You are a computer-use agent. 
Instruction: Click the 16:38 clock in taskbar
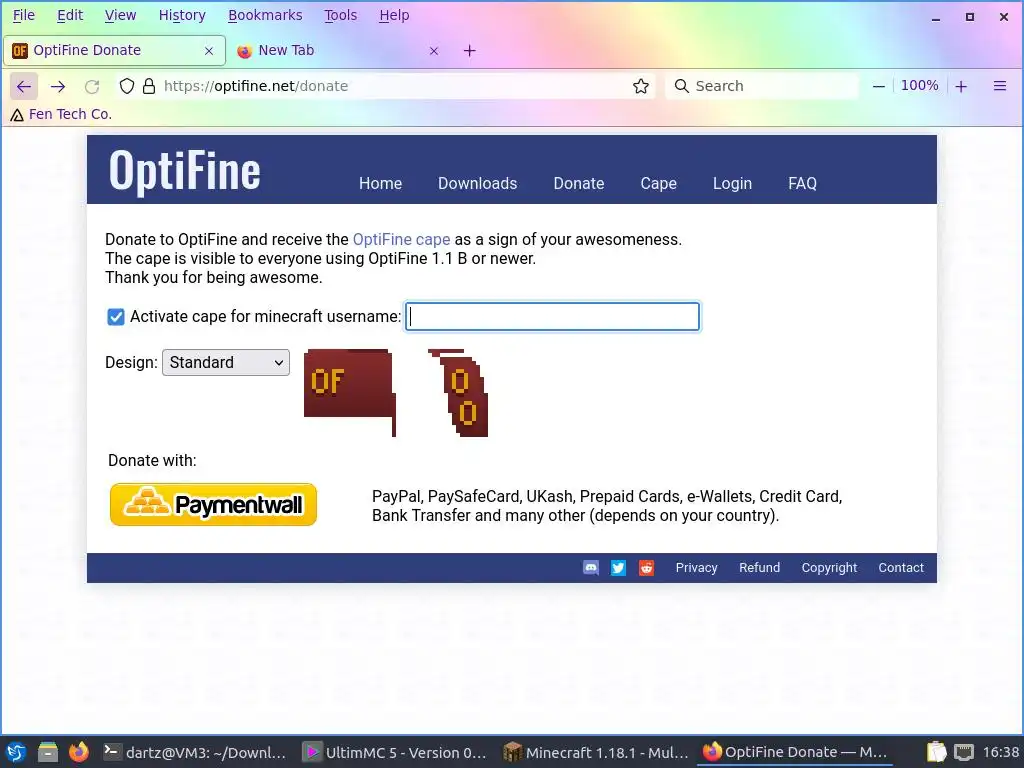coord(1000,752)
